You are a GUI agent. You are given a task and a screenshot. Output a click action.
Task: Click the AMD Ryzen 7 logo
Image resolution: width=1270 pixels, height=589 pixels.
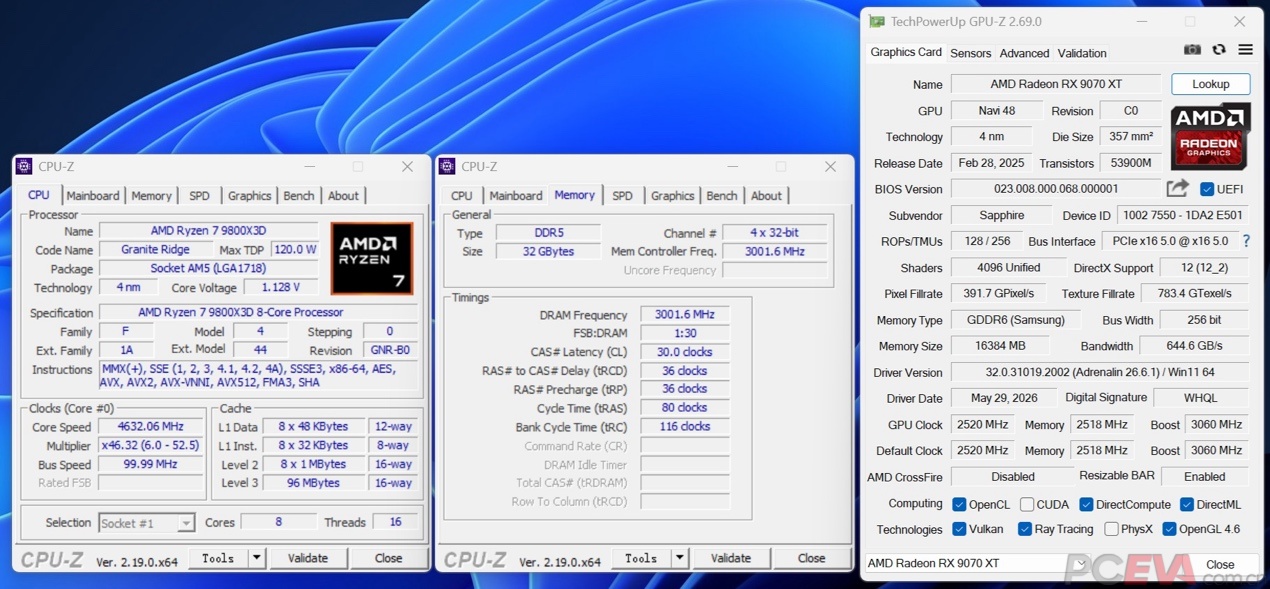pyautogui.click(x=372, y=259)
